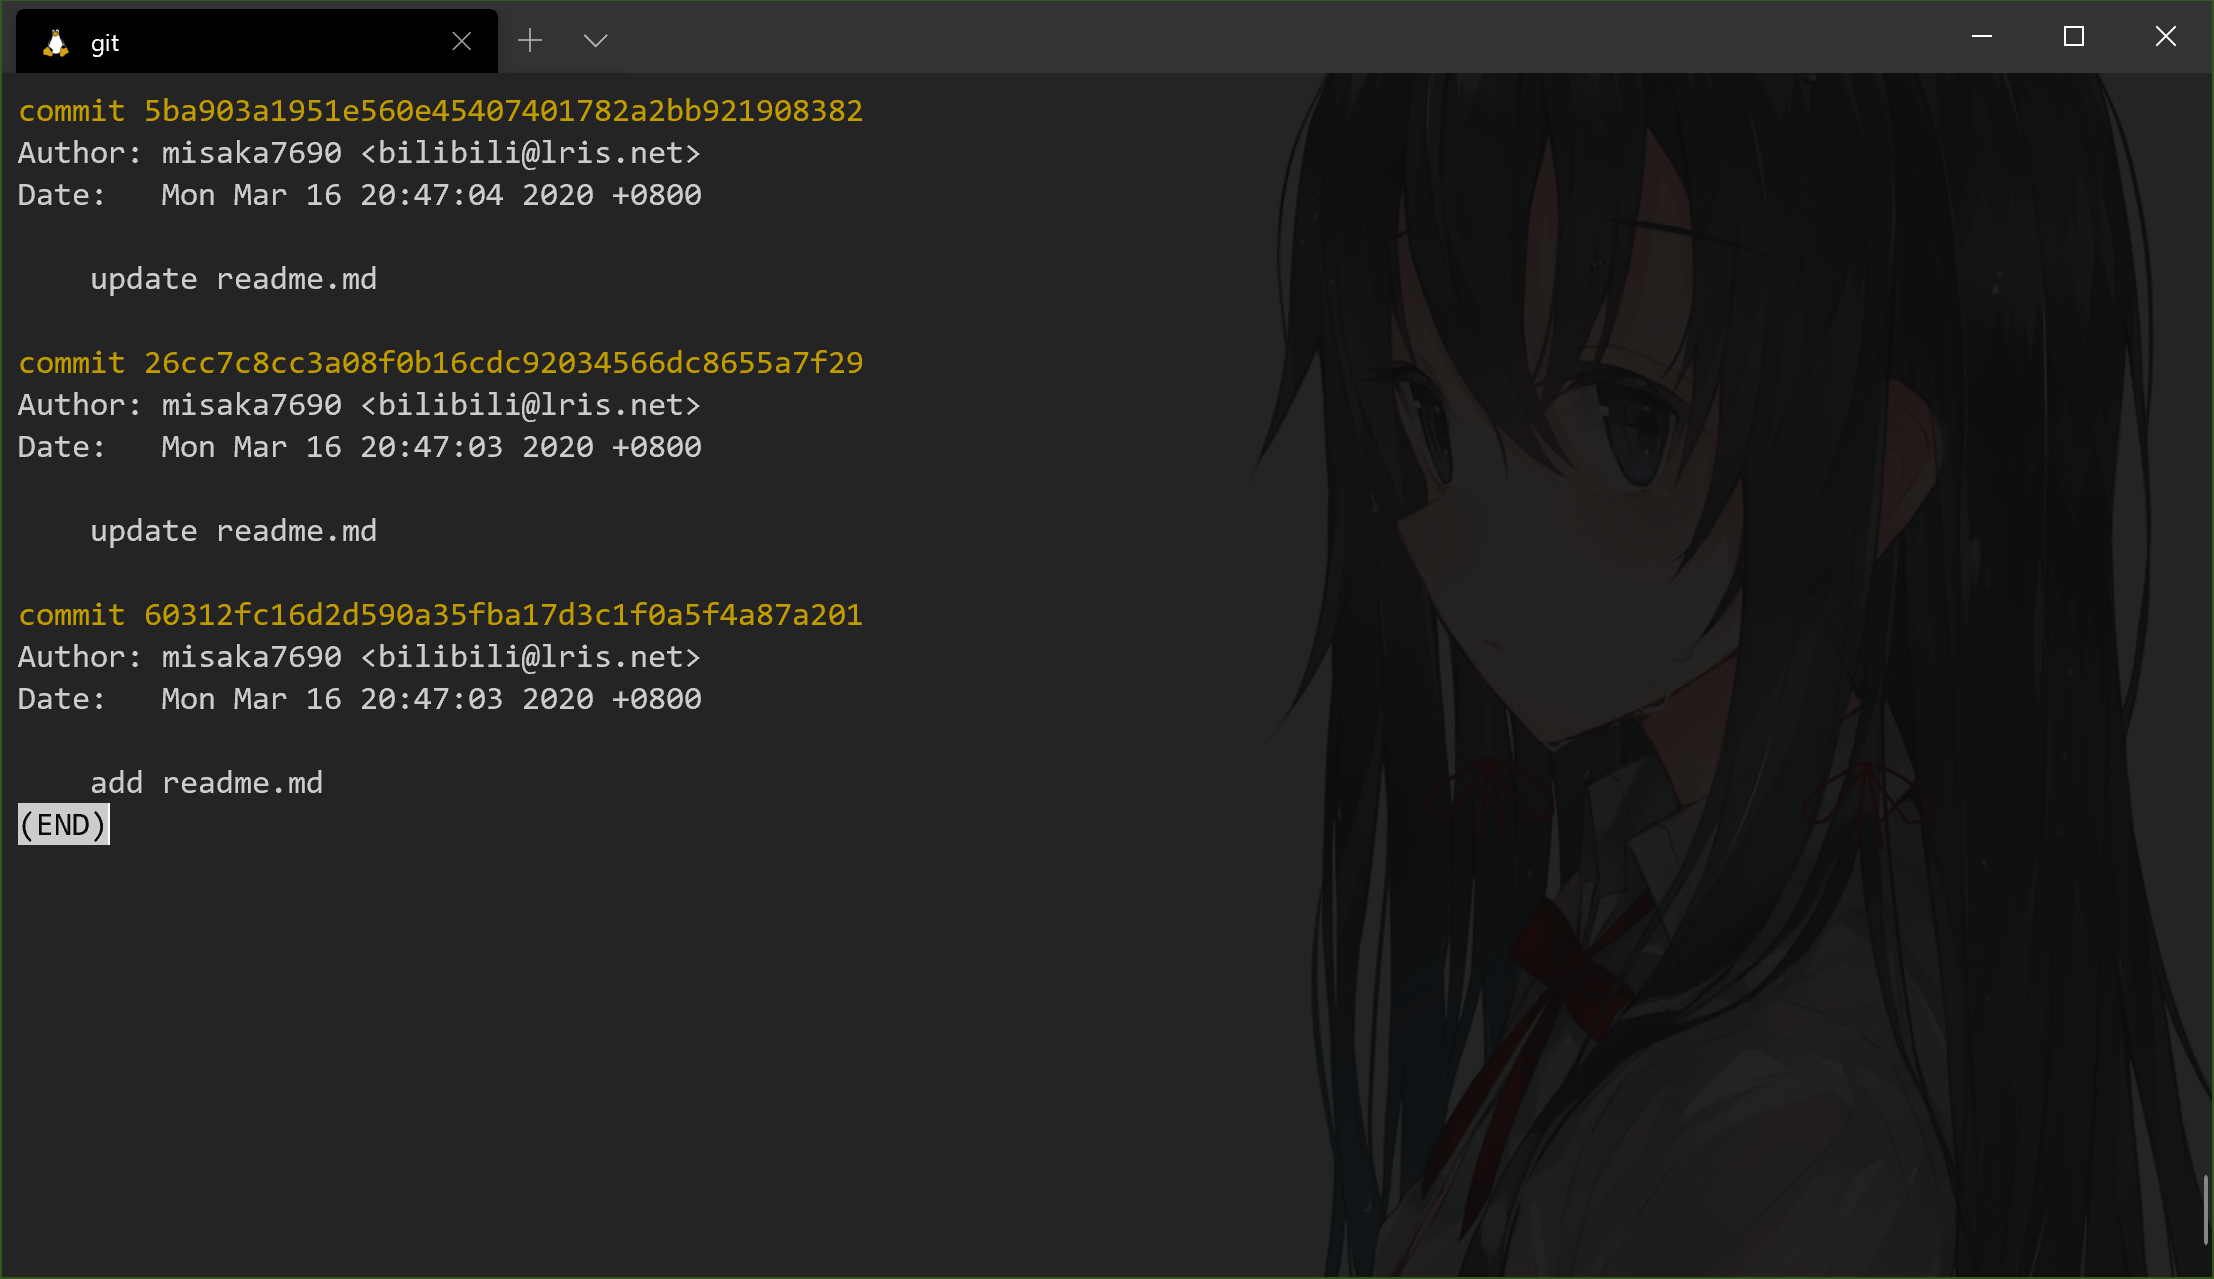
Task: Click the highlighted (END) pager marker
Action: pyautogui.click(x=64, y=825)
